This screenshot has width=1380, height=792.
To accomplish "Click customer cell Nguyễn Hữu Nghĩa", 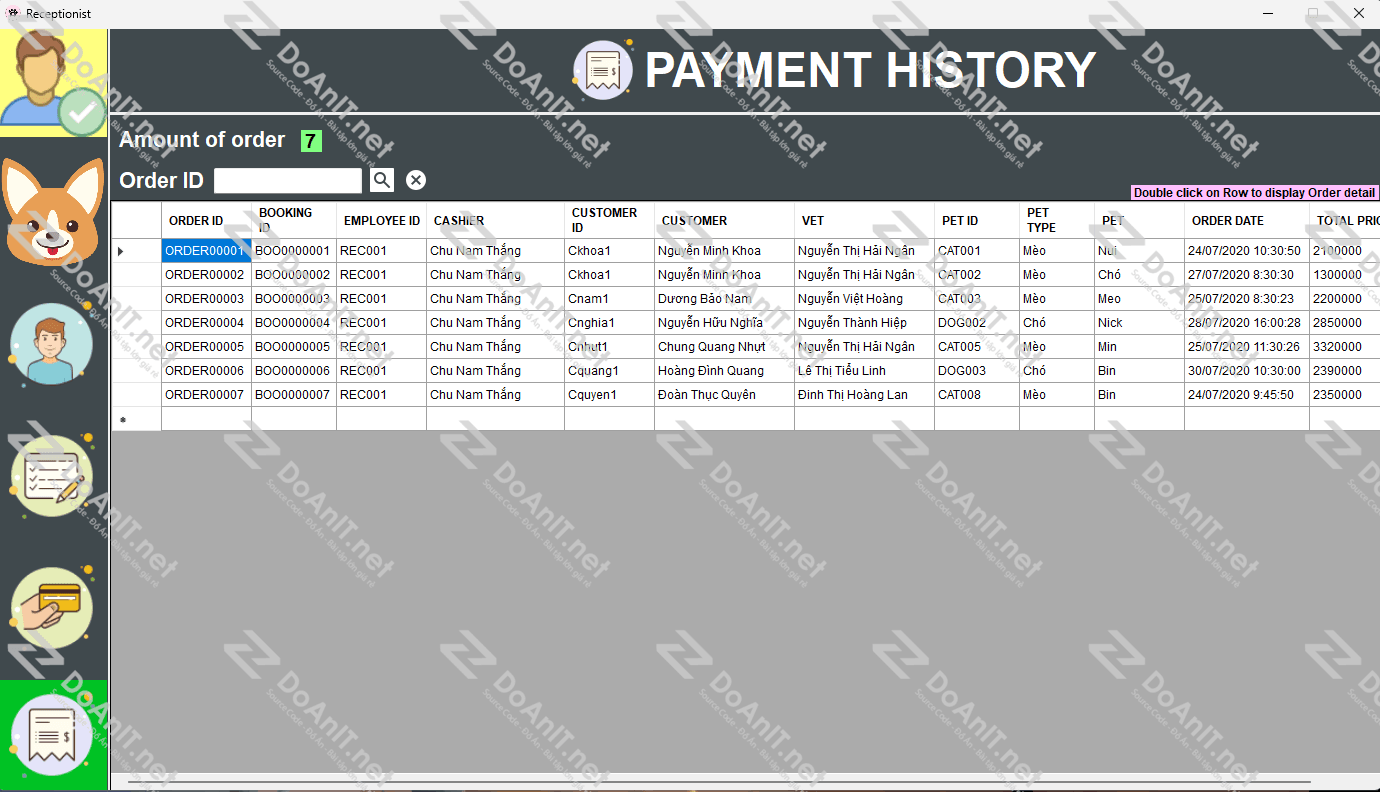I will (x=724, y=323).
